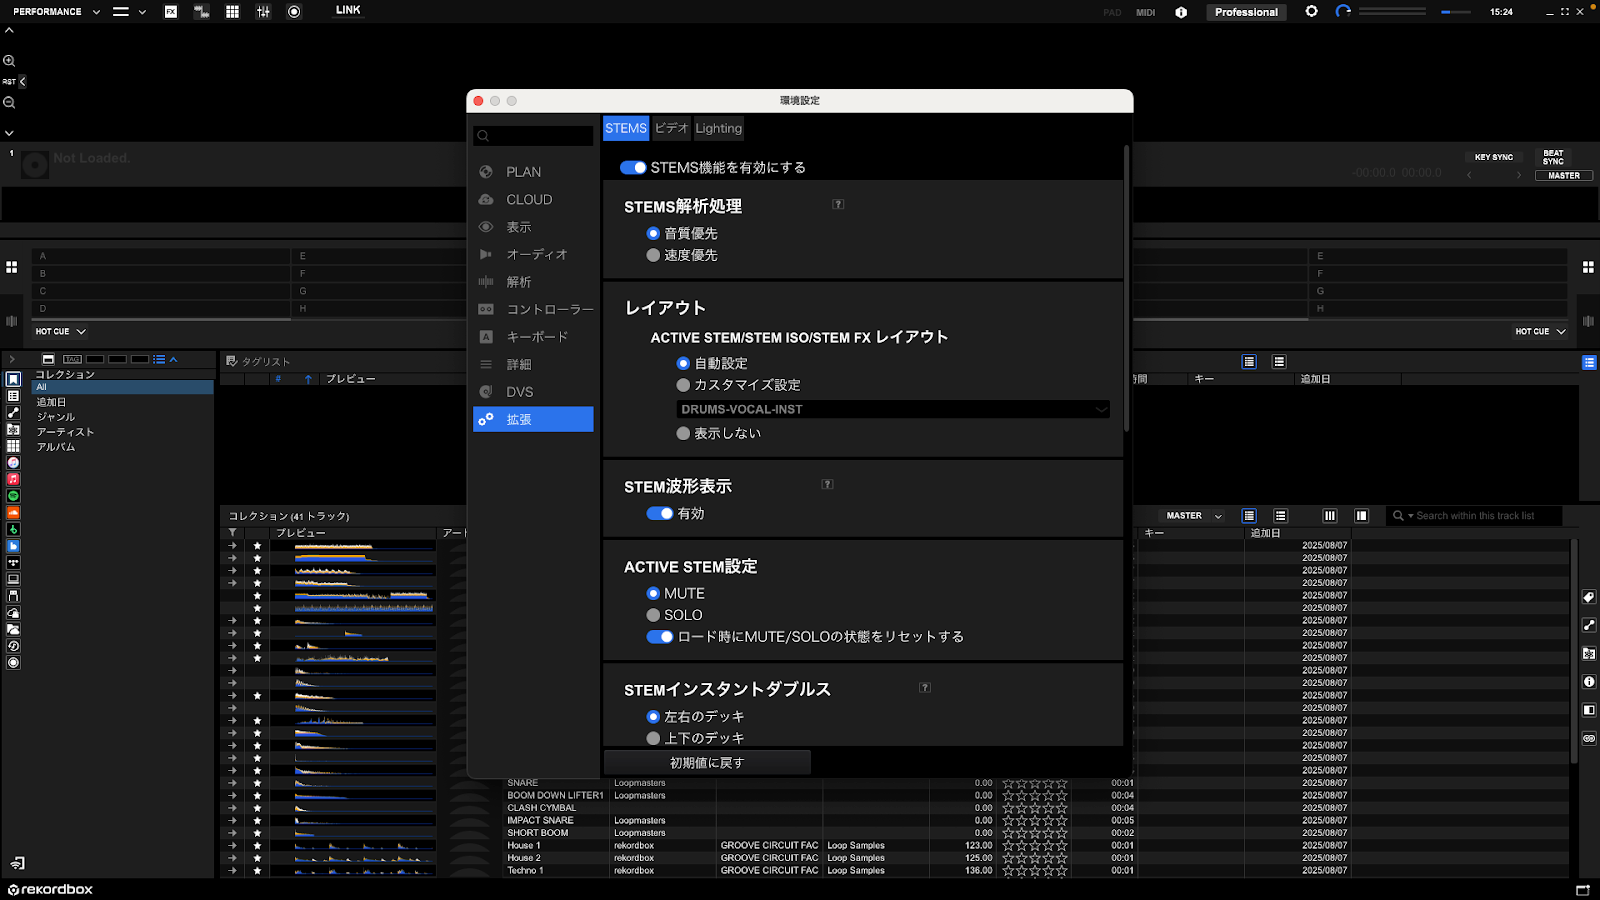
Task: Switch to the Lighting tab
Action: point(718,128)
